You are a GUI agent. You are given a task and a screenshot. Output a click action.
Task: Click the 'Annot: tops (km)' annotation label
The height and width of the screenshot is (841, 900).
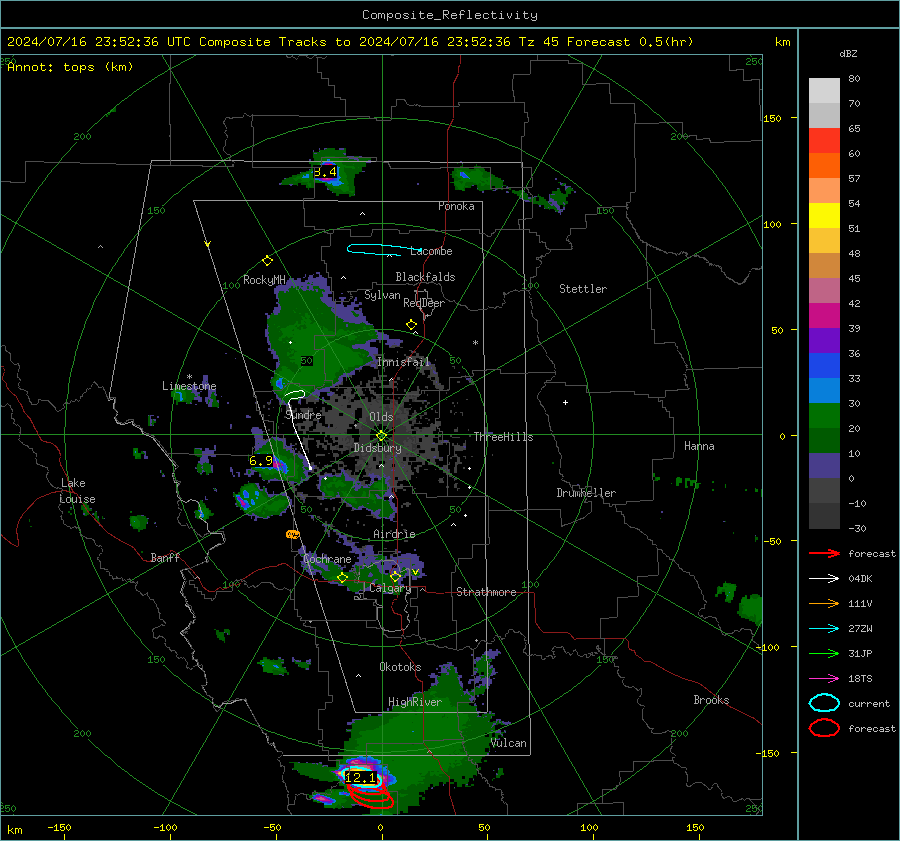point(70,67)
